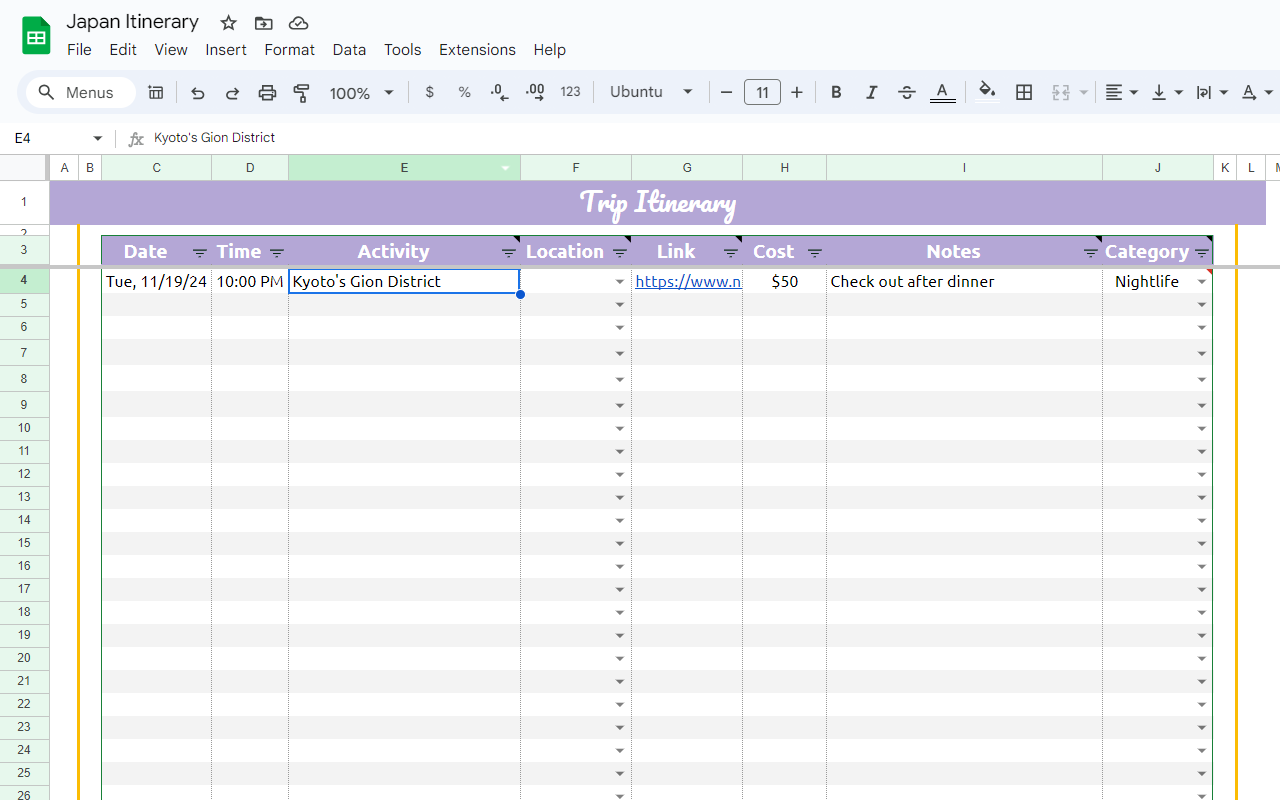Screen dimensions: 1280x800
Task: Select the Check out after dinner cell
Action: pyautogui.click(x=964, y=281)
